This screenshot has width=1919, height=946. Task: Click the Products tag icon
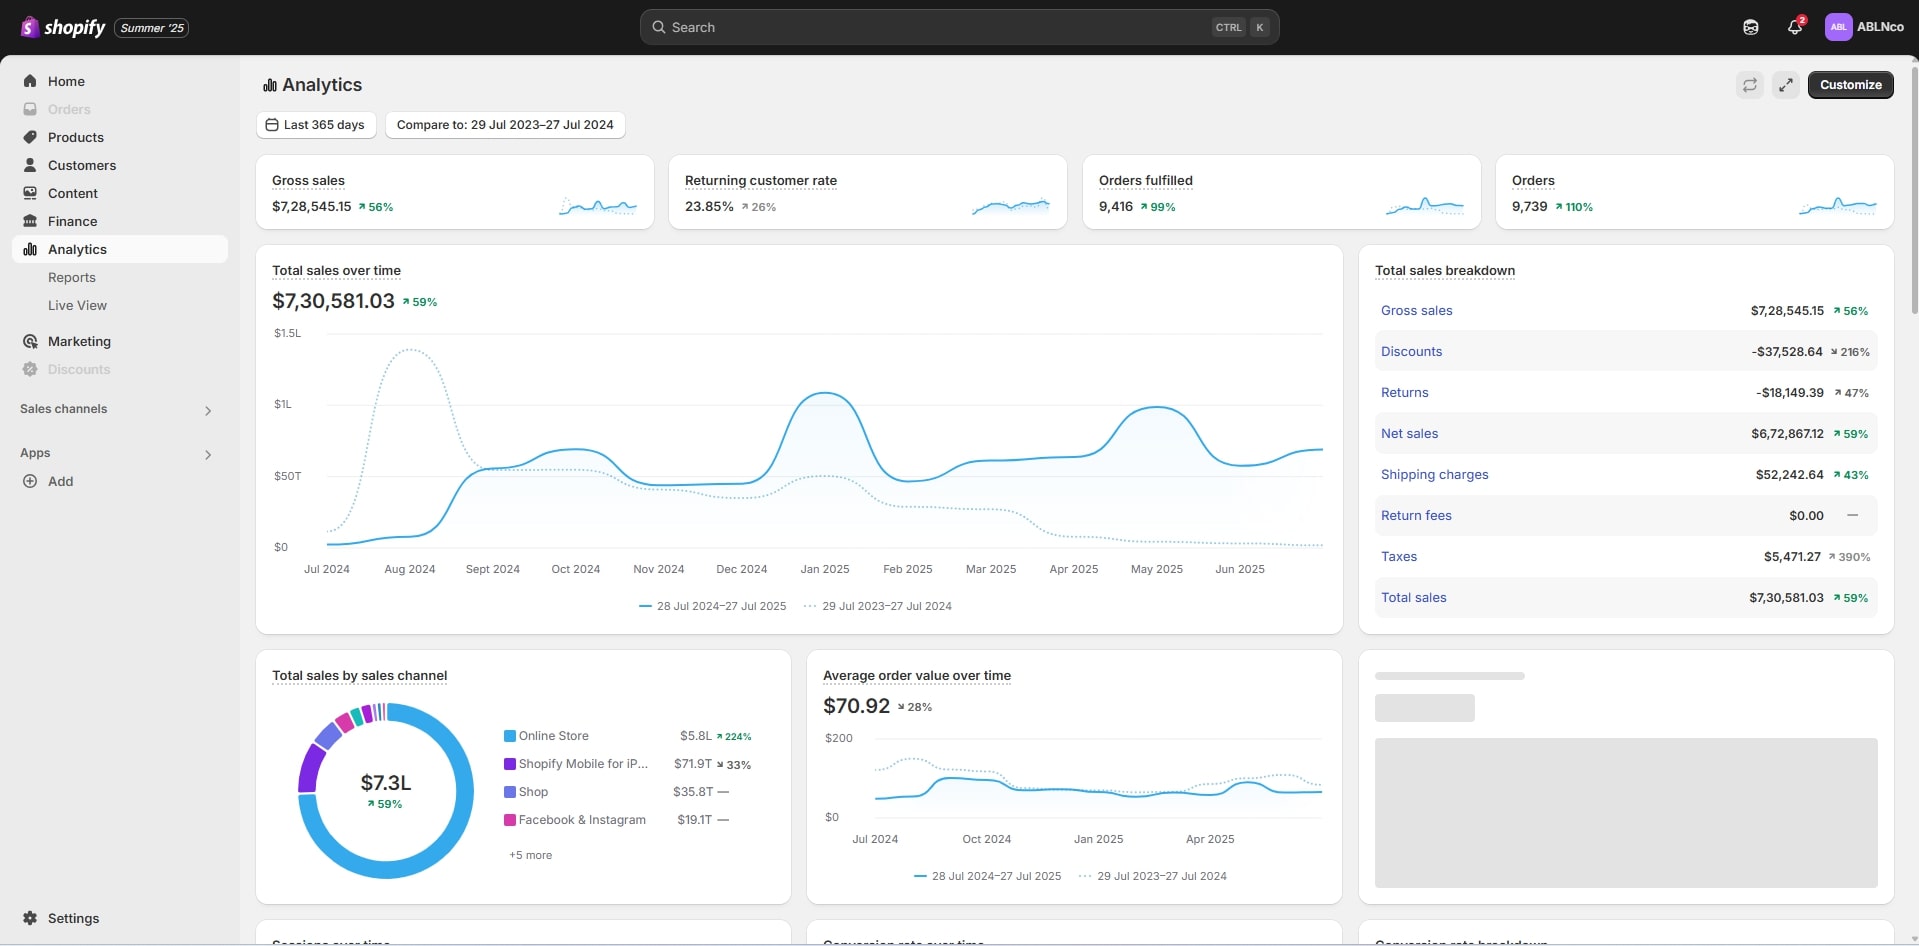point(30,137)
